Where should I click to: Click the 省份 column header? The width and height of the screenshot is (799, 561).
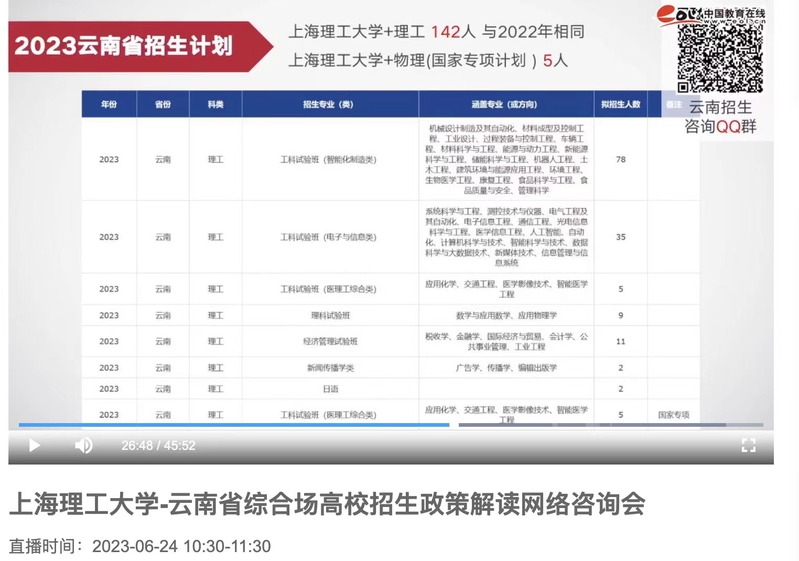tap(163, 104)
